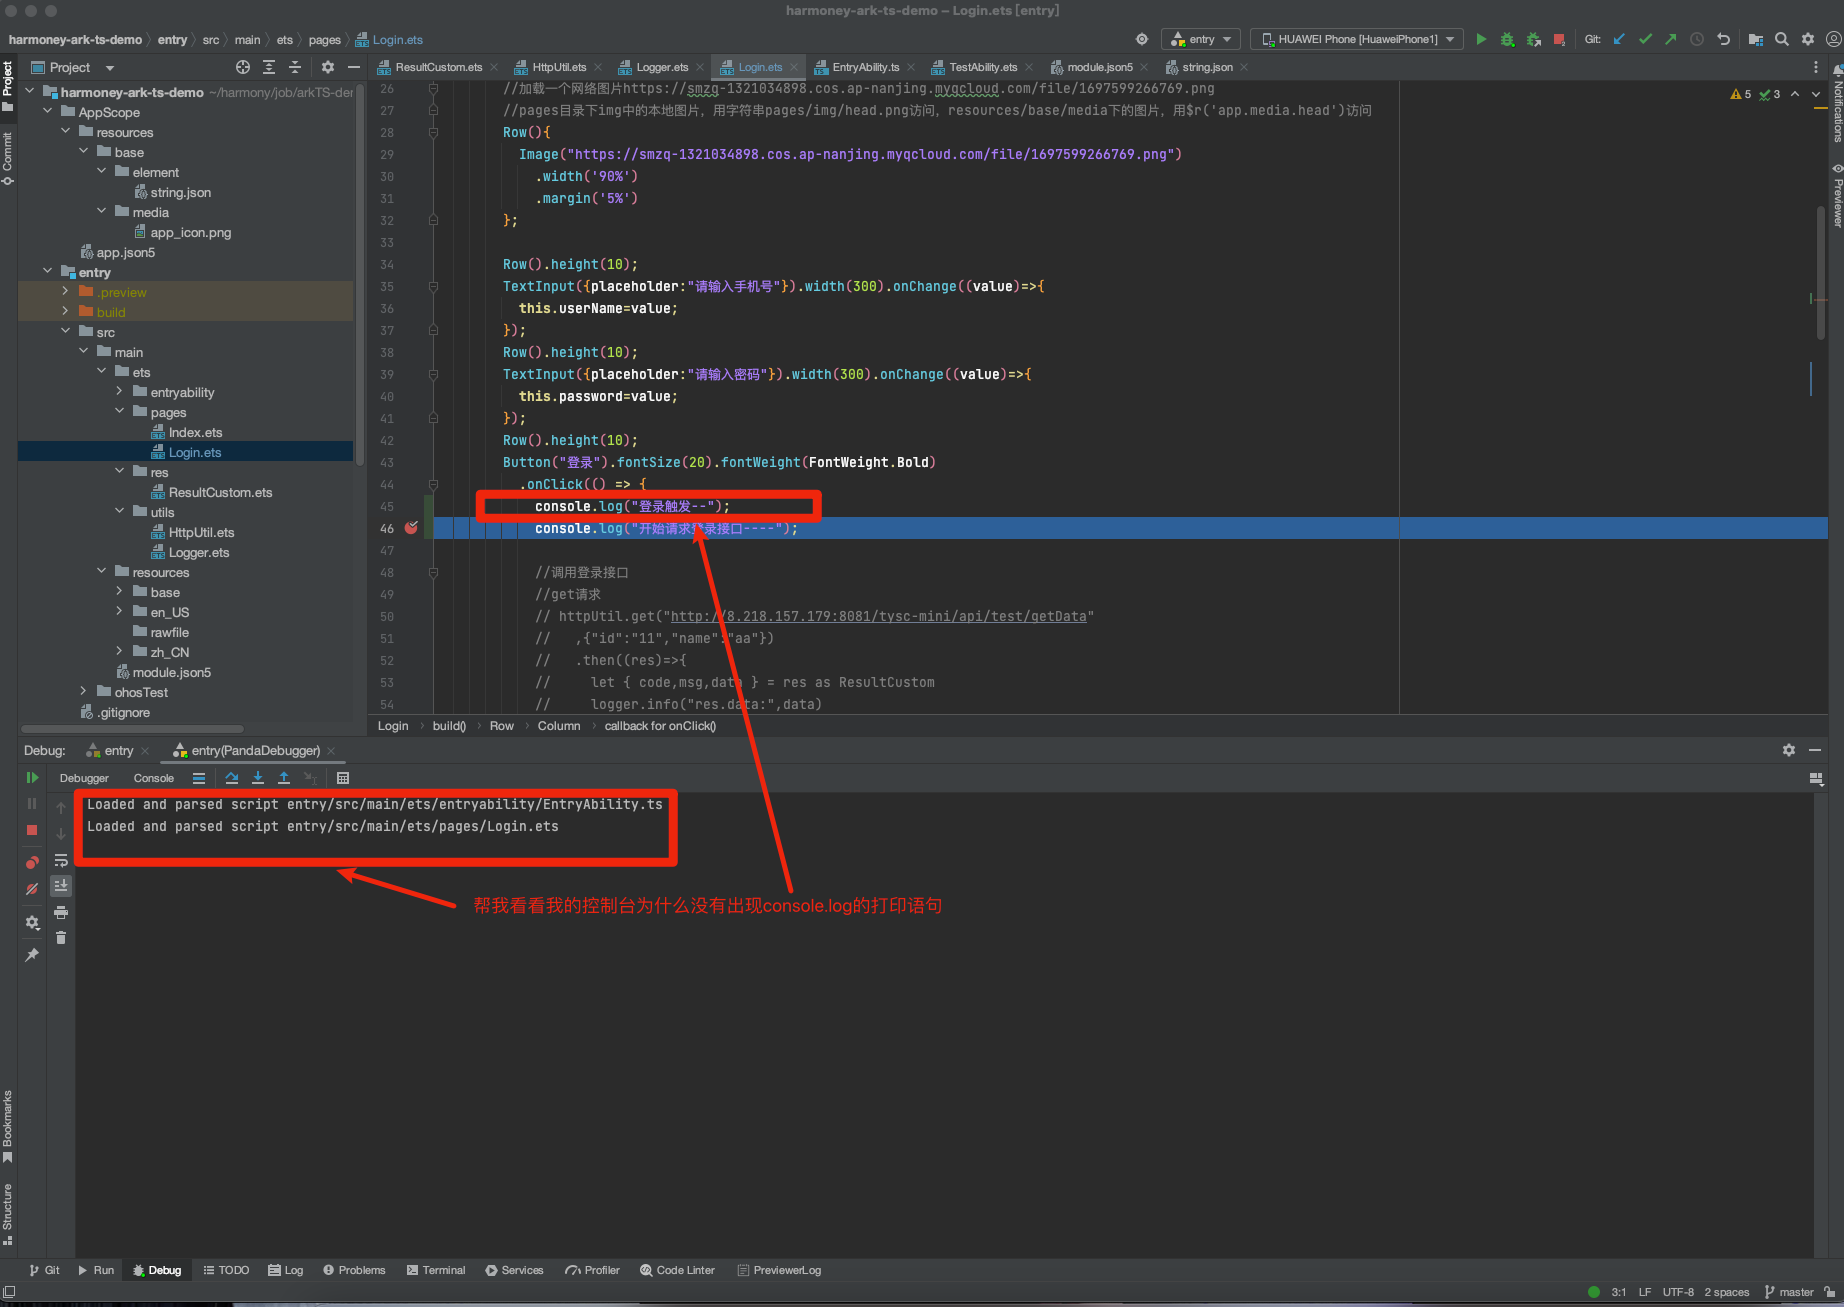Open IDE settings gear in top toolbar
1844x1307 pixels.
pyautogui.click(x=1808, y=39)
